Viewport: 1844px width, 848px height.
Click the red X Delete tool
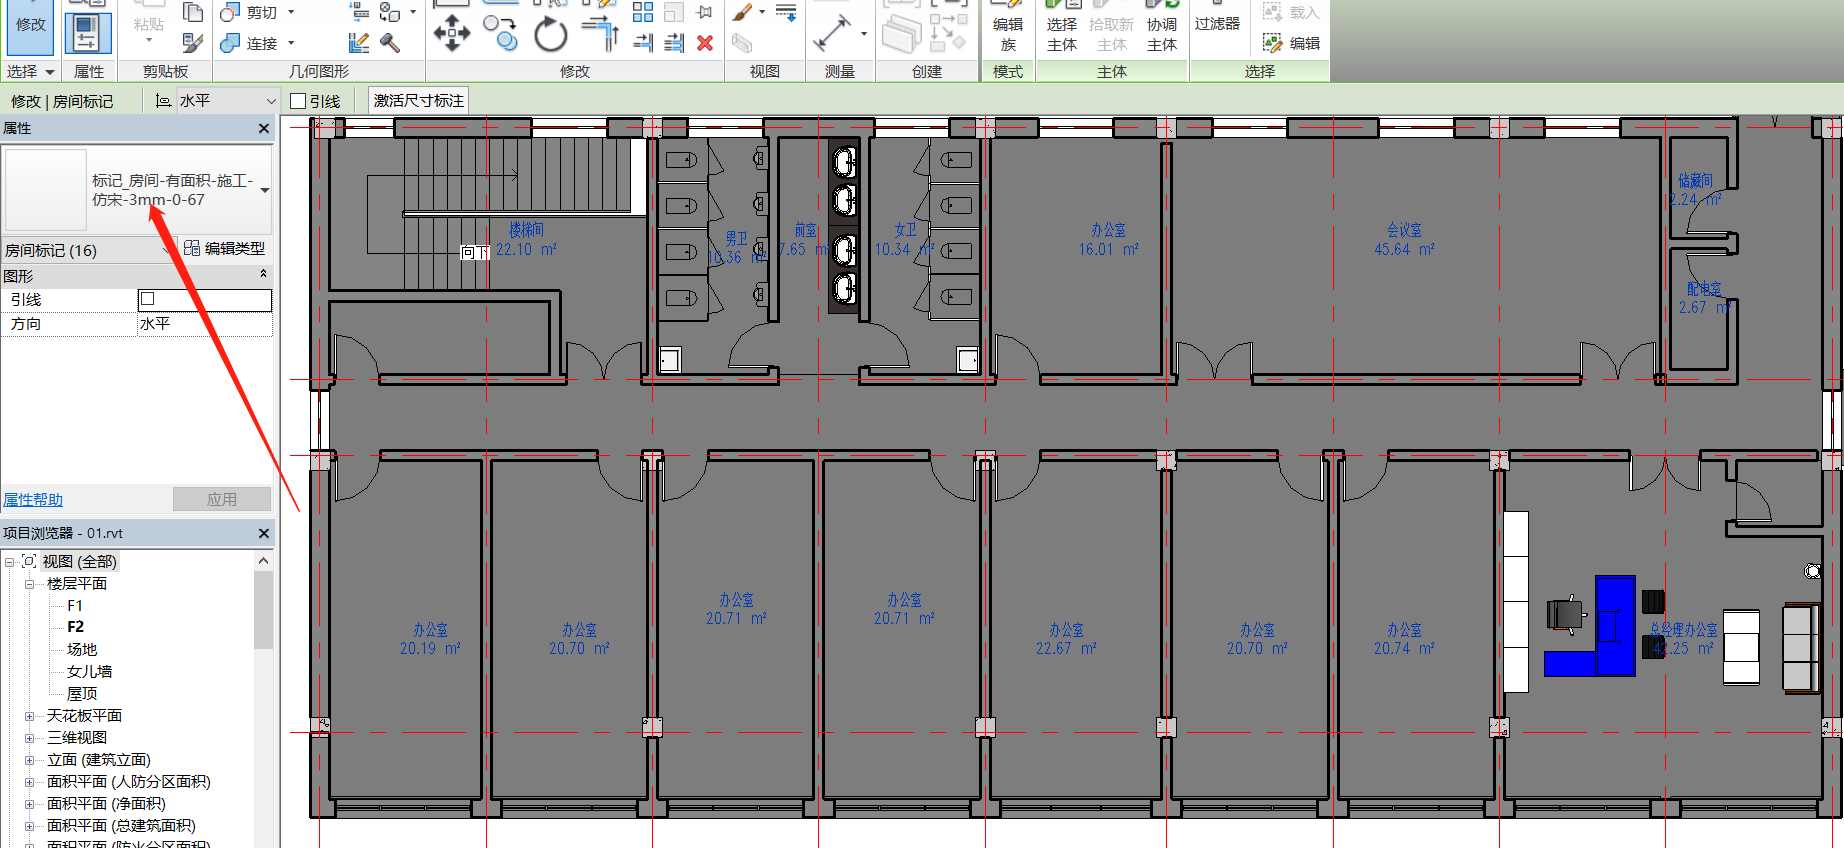coord(705,43)
